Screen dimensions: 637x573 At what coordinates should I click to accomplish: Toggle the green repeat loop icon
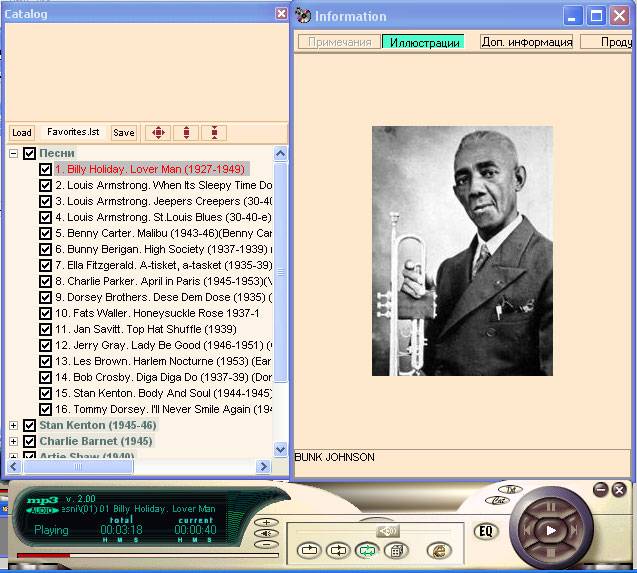tap(367, 551)
